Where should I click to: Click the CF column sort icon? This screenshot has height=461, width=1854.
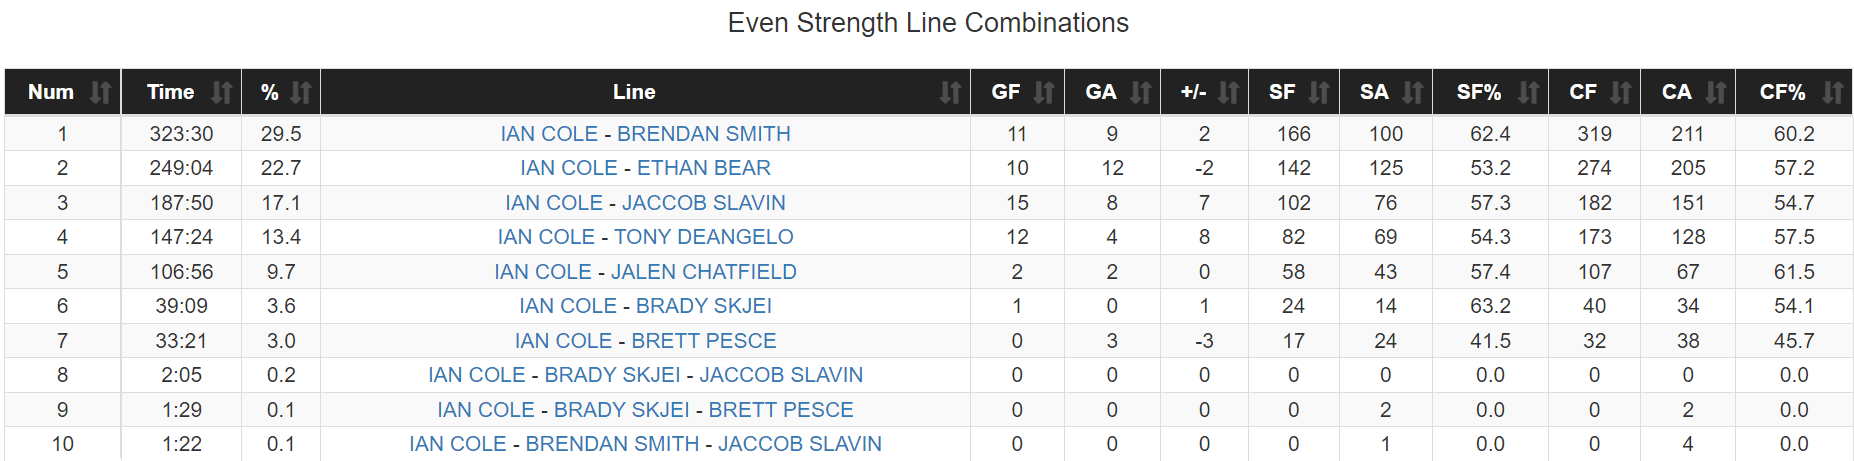click(1620, 93)
